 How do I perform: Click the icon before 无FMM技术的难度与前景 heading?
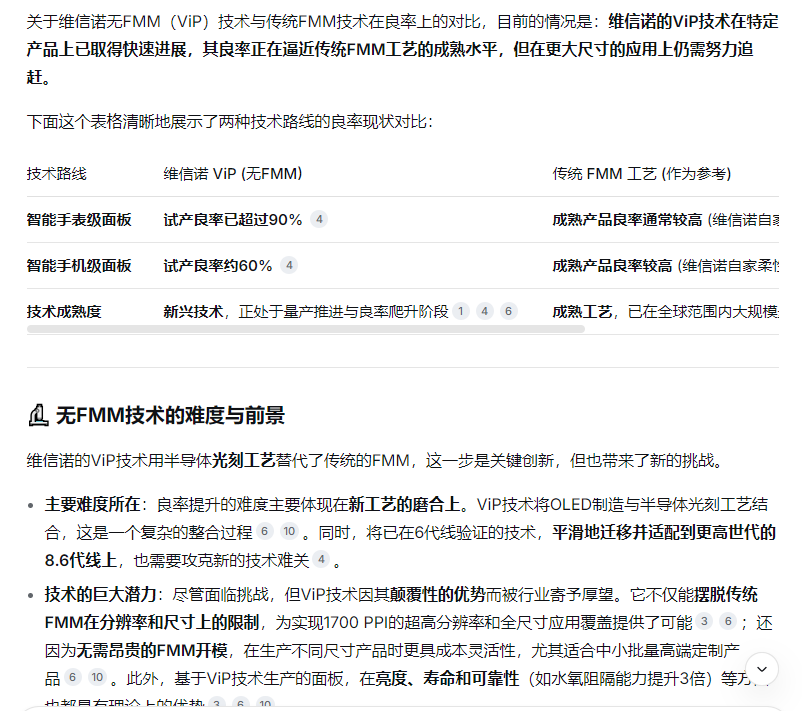tap(38, 415)
